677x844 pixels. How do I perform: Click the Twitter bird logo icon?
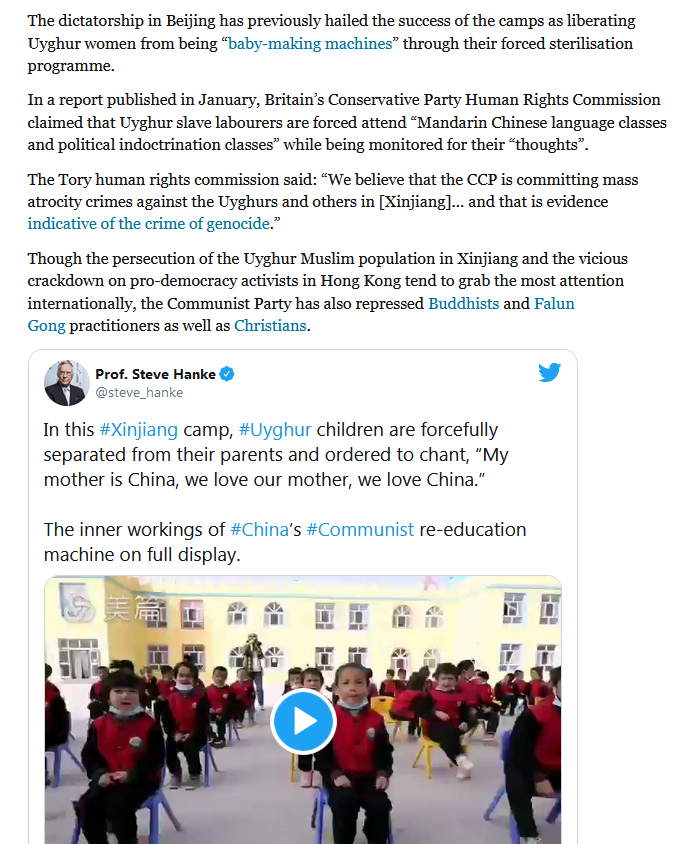pyautogui.click(x=549, y=372)
